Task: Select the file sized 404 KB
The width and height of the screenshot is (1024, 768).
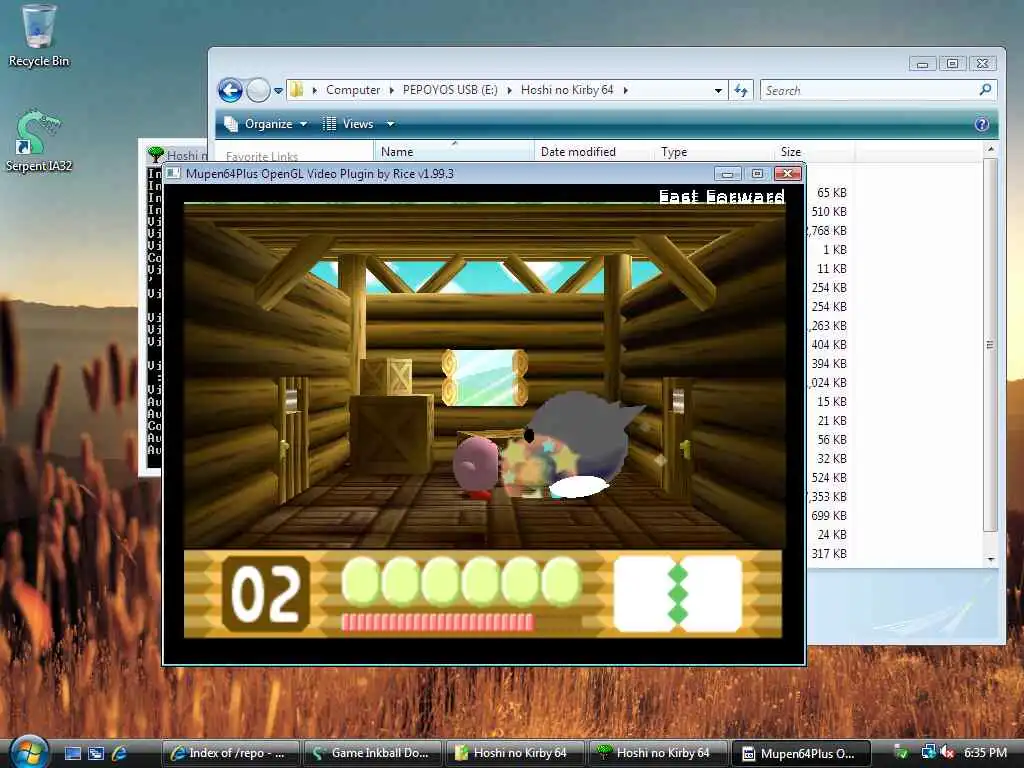Action: [829, 344]
